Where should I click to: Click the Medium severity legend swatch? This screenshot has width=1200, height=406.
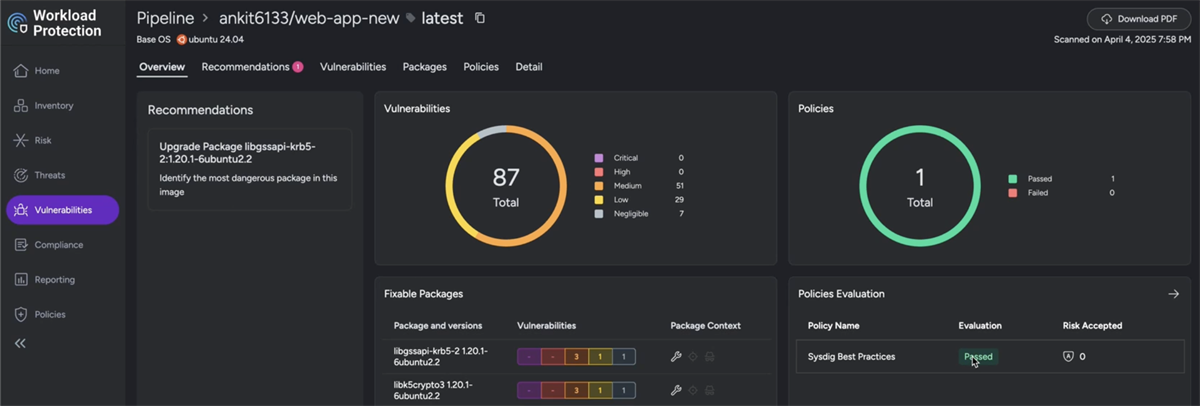coord(599,186)
